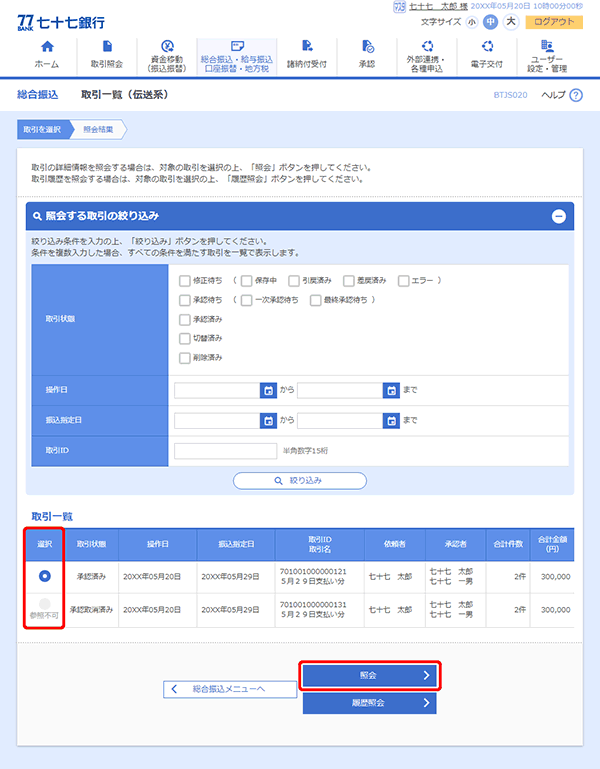
Task: Click the 77 Bank logo
Action: tap(61, 22)
